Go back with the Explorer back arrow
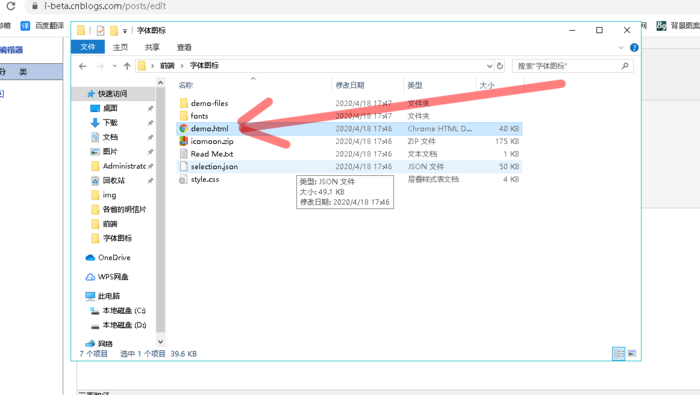700x395 pixels. pyautogui.click(x=83, y=66)
